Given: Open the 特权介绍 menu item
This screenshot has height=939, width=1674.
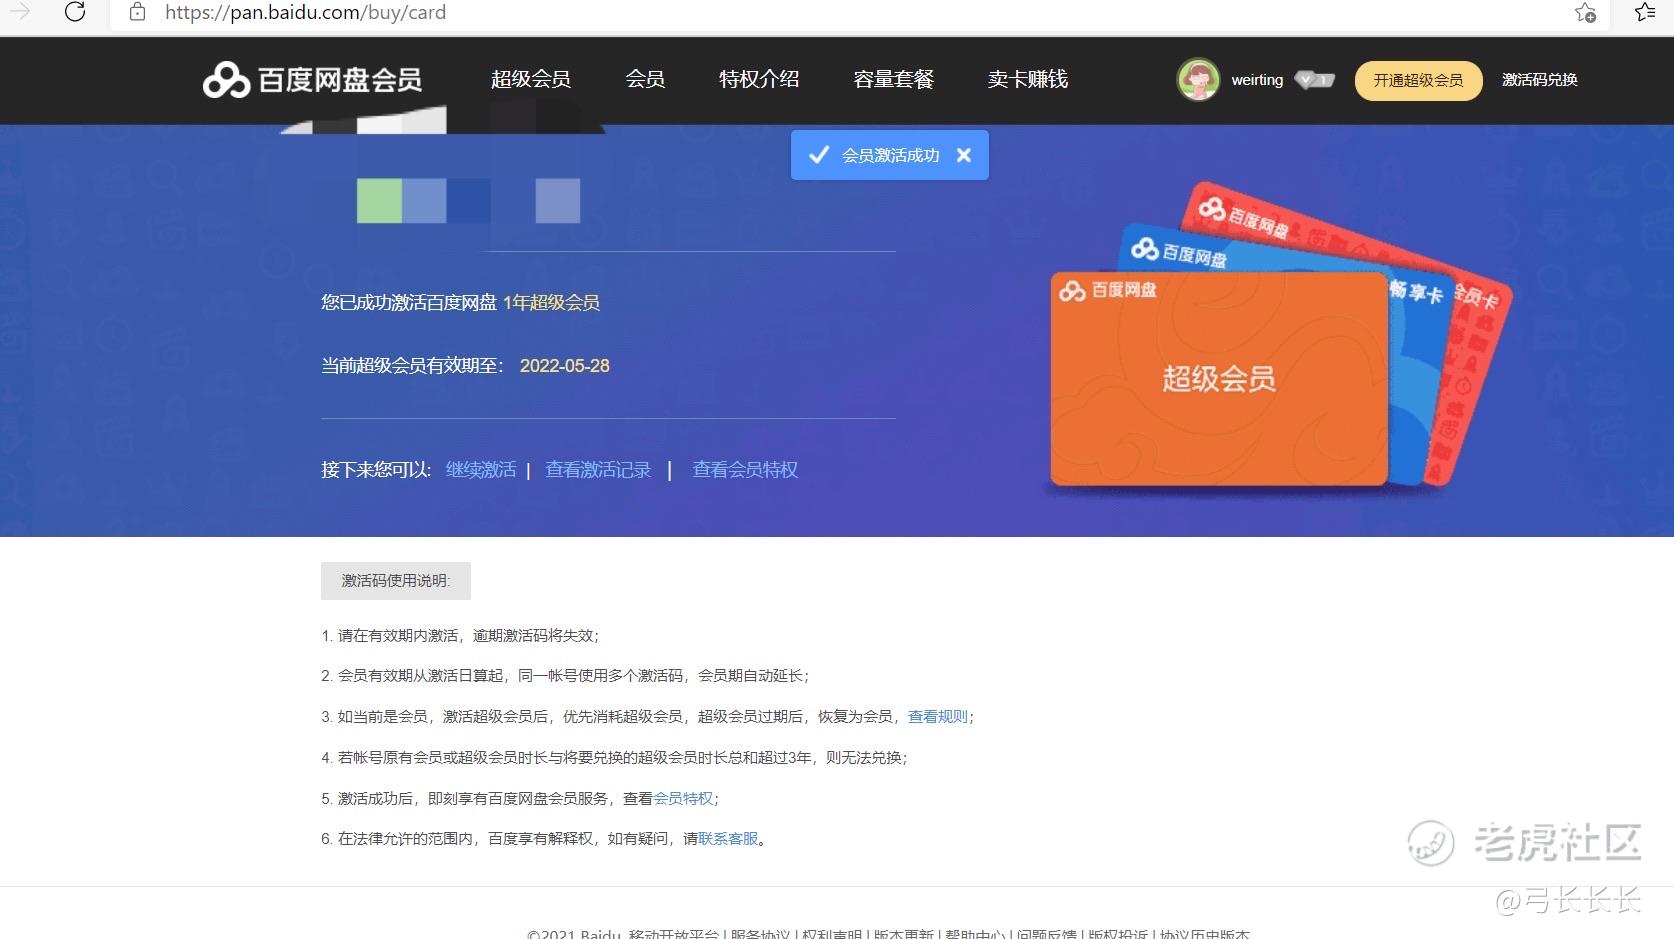Looking at the screenshot, I should [x=759, y=79].
